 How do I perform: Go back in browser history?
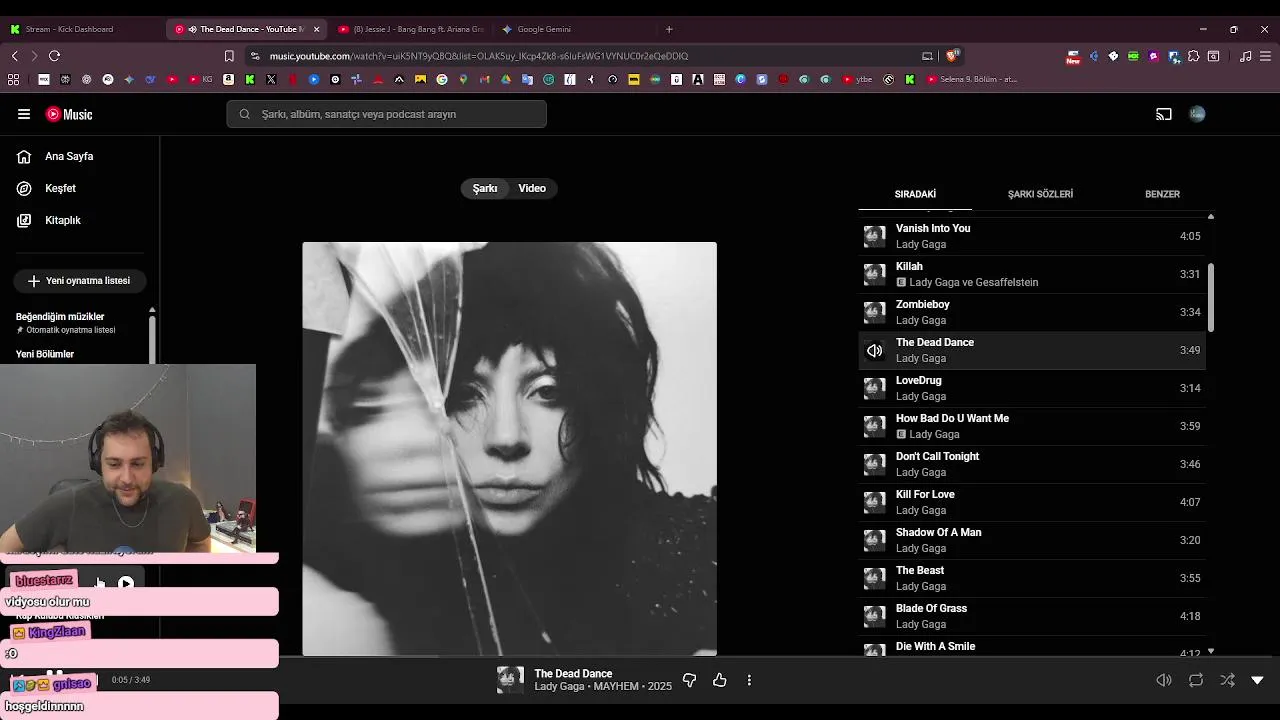coord(15,56)
